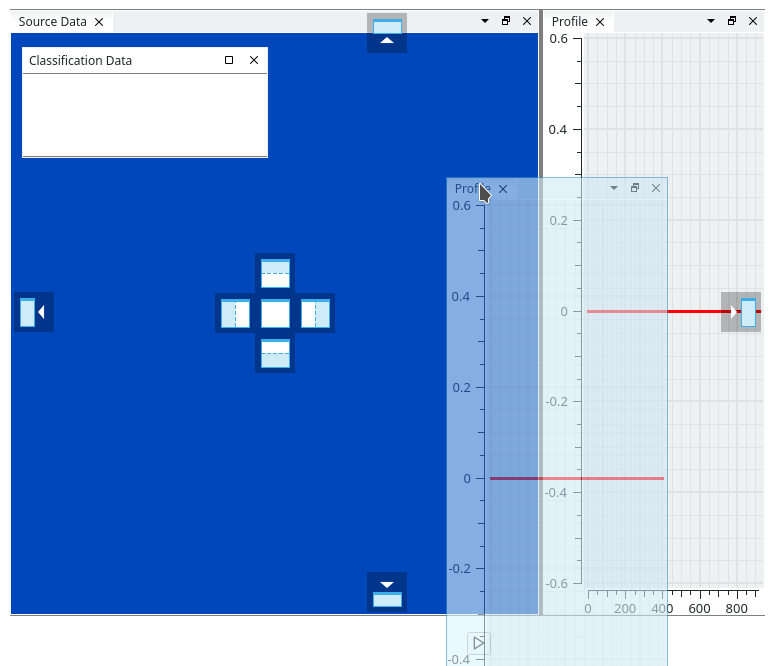Dock panel to bottom edge indicator
The width and height of the screenshot is (773, 666).
coord(387,592)
